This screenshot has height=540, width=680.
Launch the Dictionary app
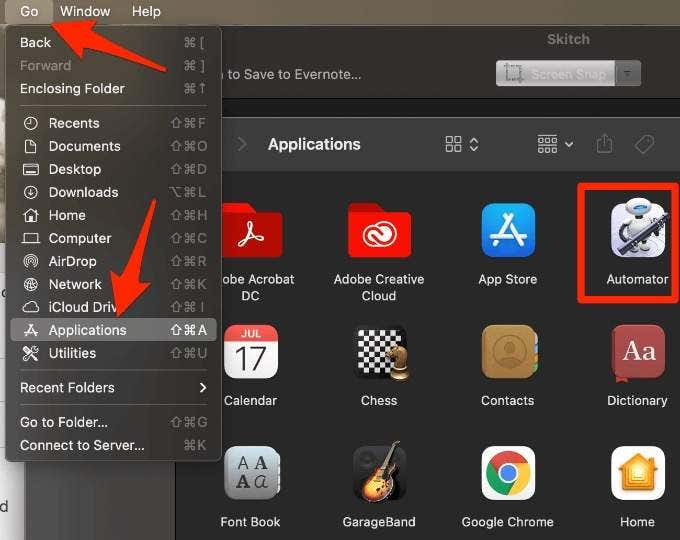(x=637, y=352)
